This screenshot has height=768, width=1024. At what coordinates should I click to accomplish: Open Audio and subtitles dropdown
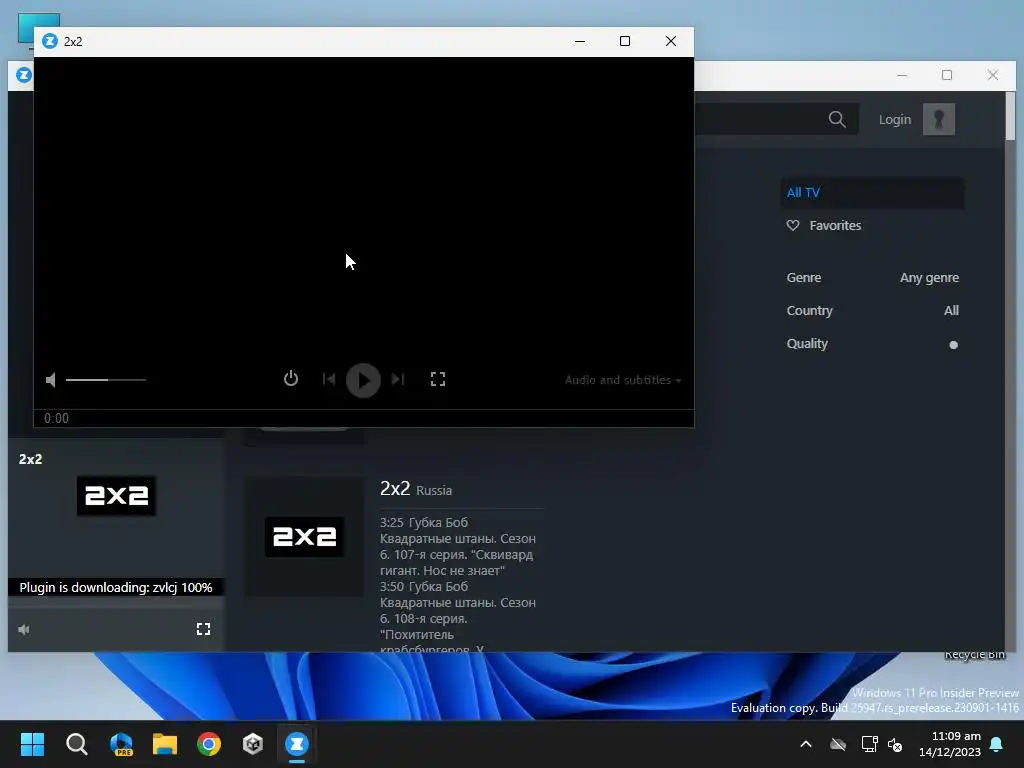coord(622,380)
